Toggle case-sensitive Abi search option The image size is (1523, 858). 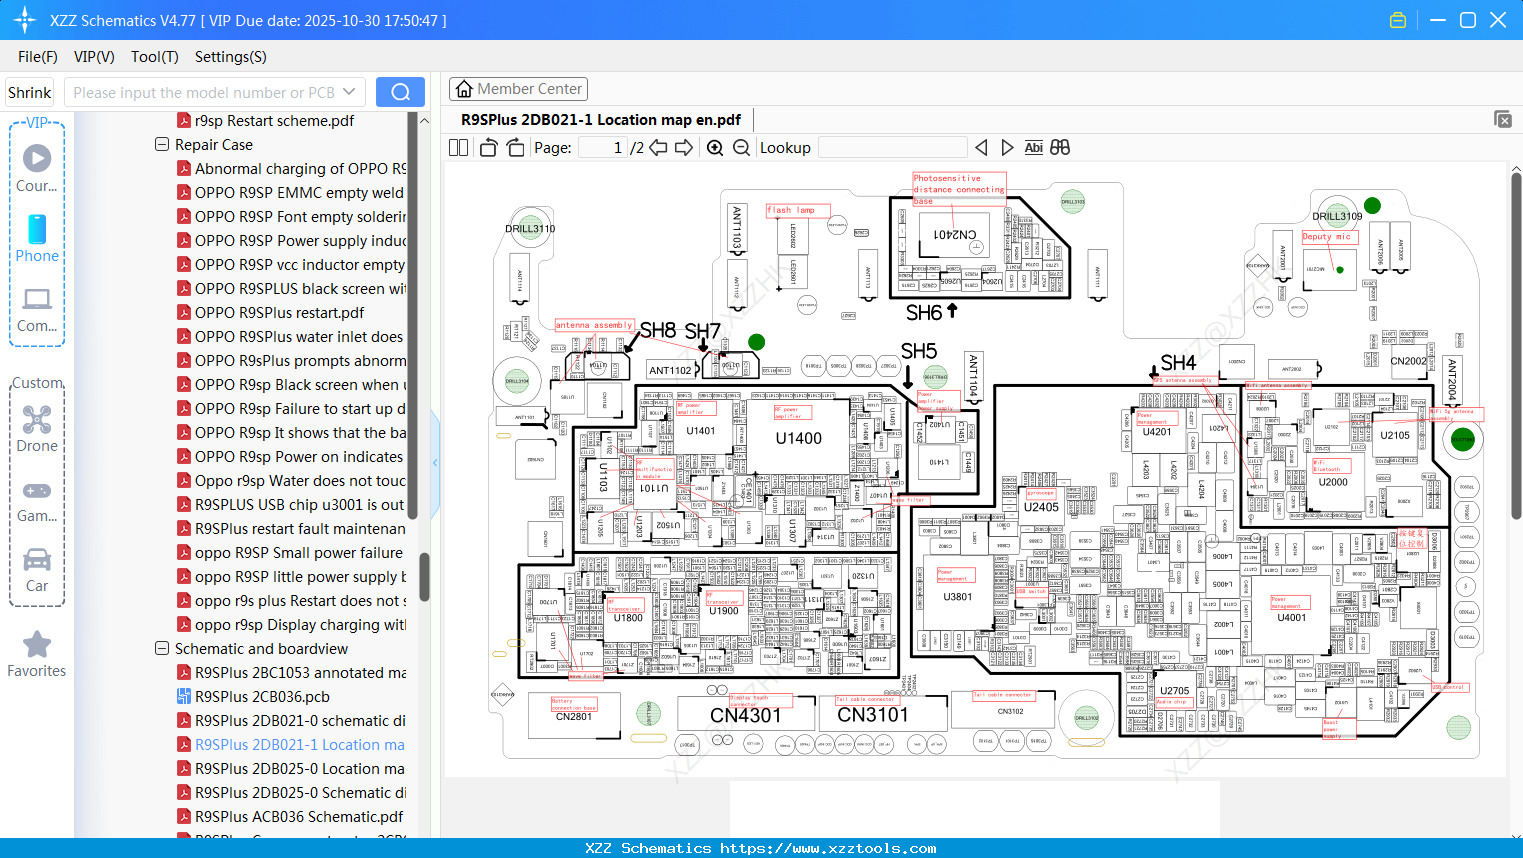pyautogui.click(x=1033, y=147)
